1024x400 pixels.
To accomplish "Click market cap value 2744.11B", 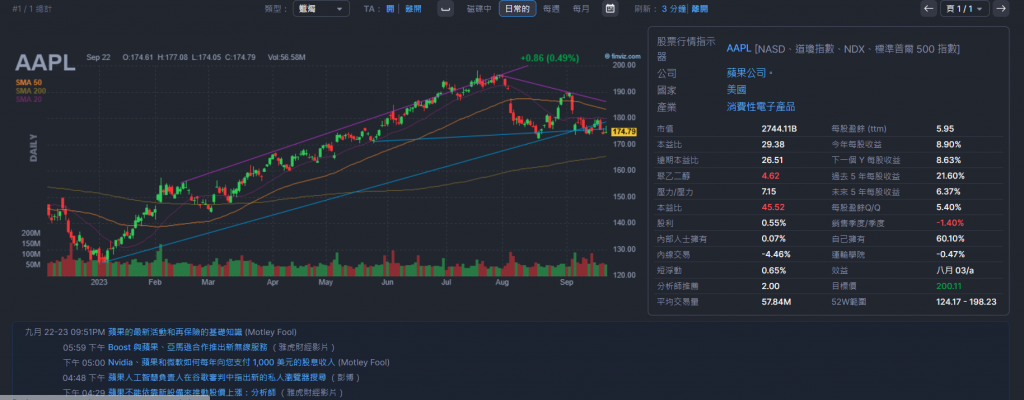I will pos(779,128).
